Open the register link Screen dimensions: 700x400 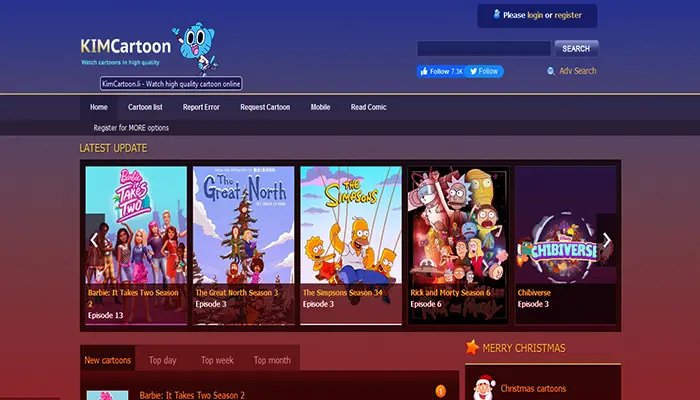click(x=568, y=15)
